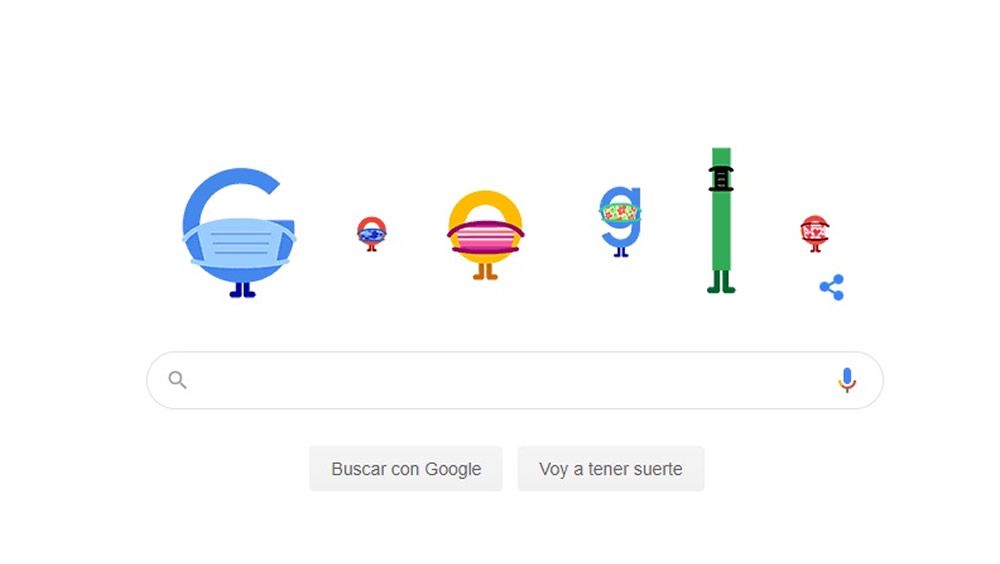
Task: Click the blue feet of the small g
Action: pos(621,253)
